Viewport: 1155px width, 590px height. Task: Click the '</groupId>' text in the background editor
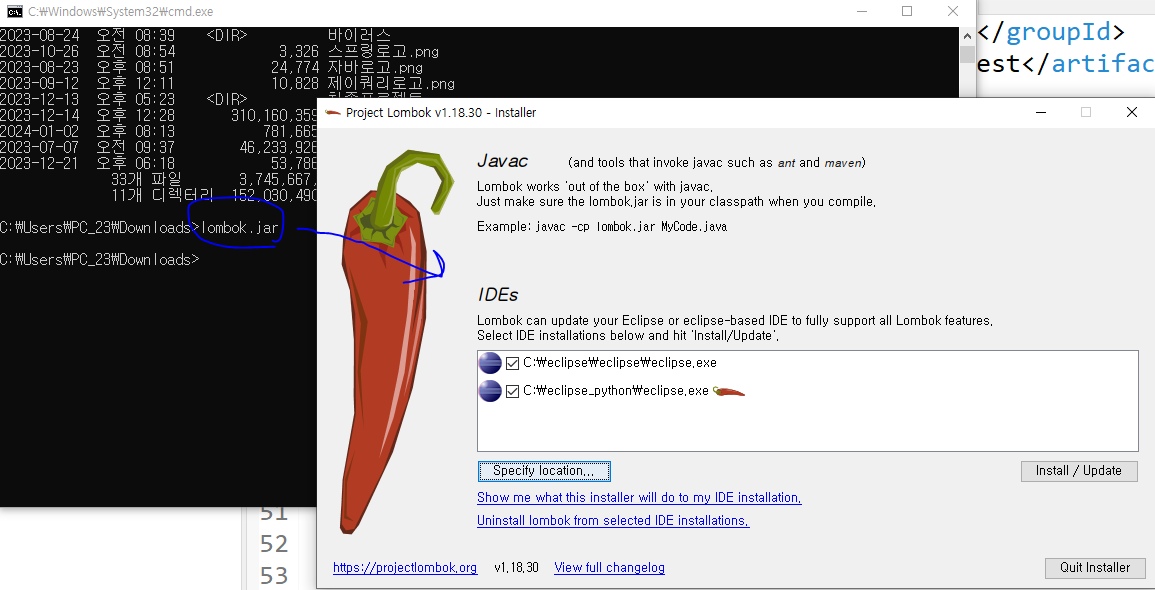tap(1051, 33)
